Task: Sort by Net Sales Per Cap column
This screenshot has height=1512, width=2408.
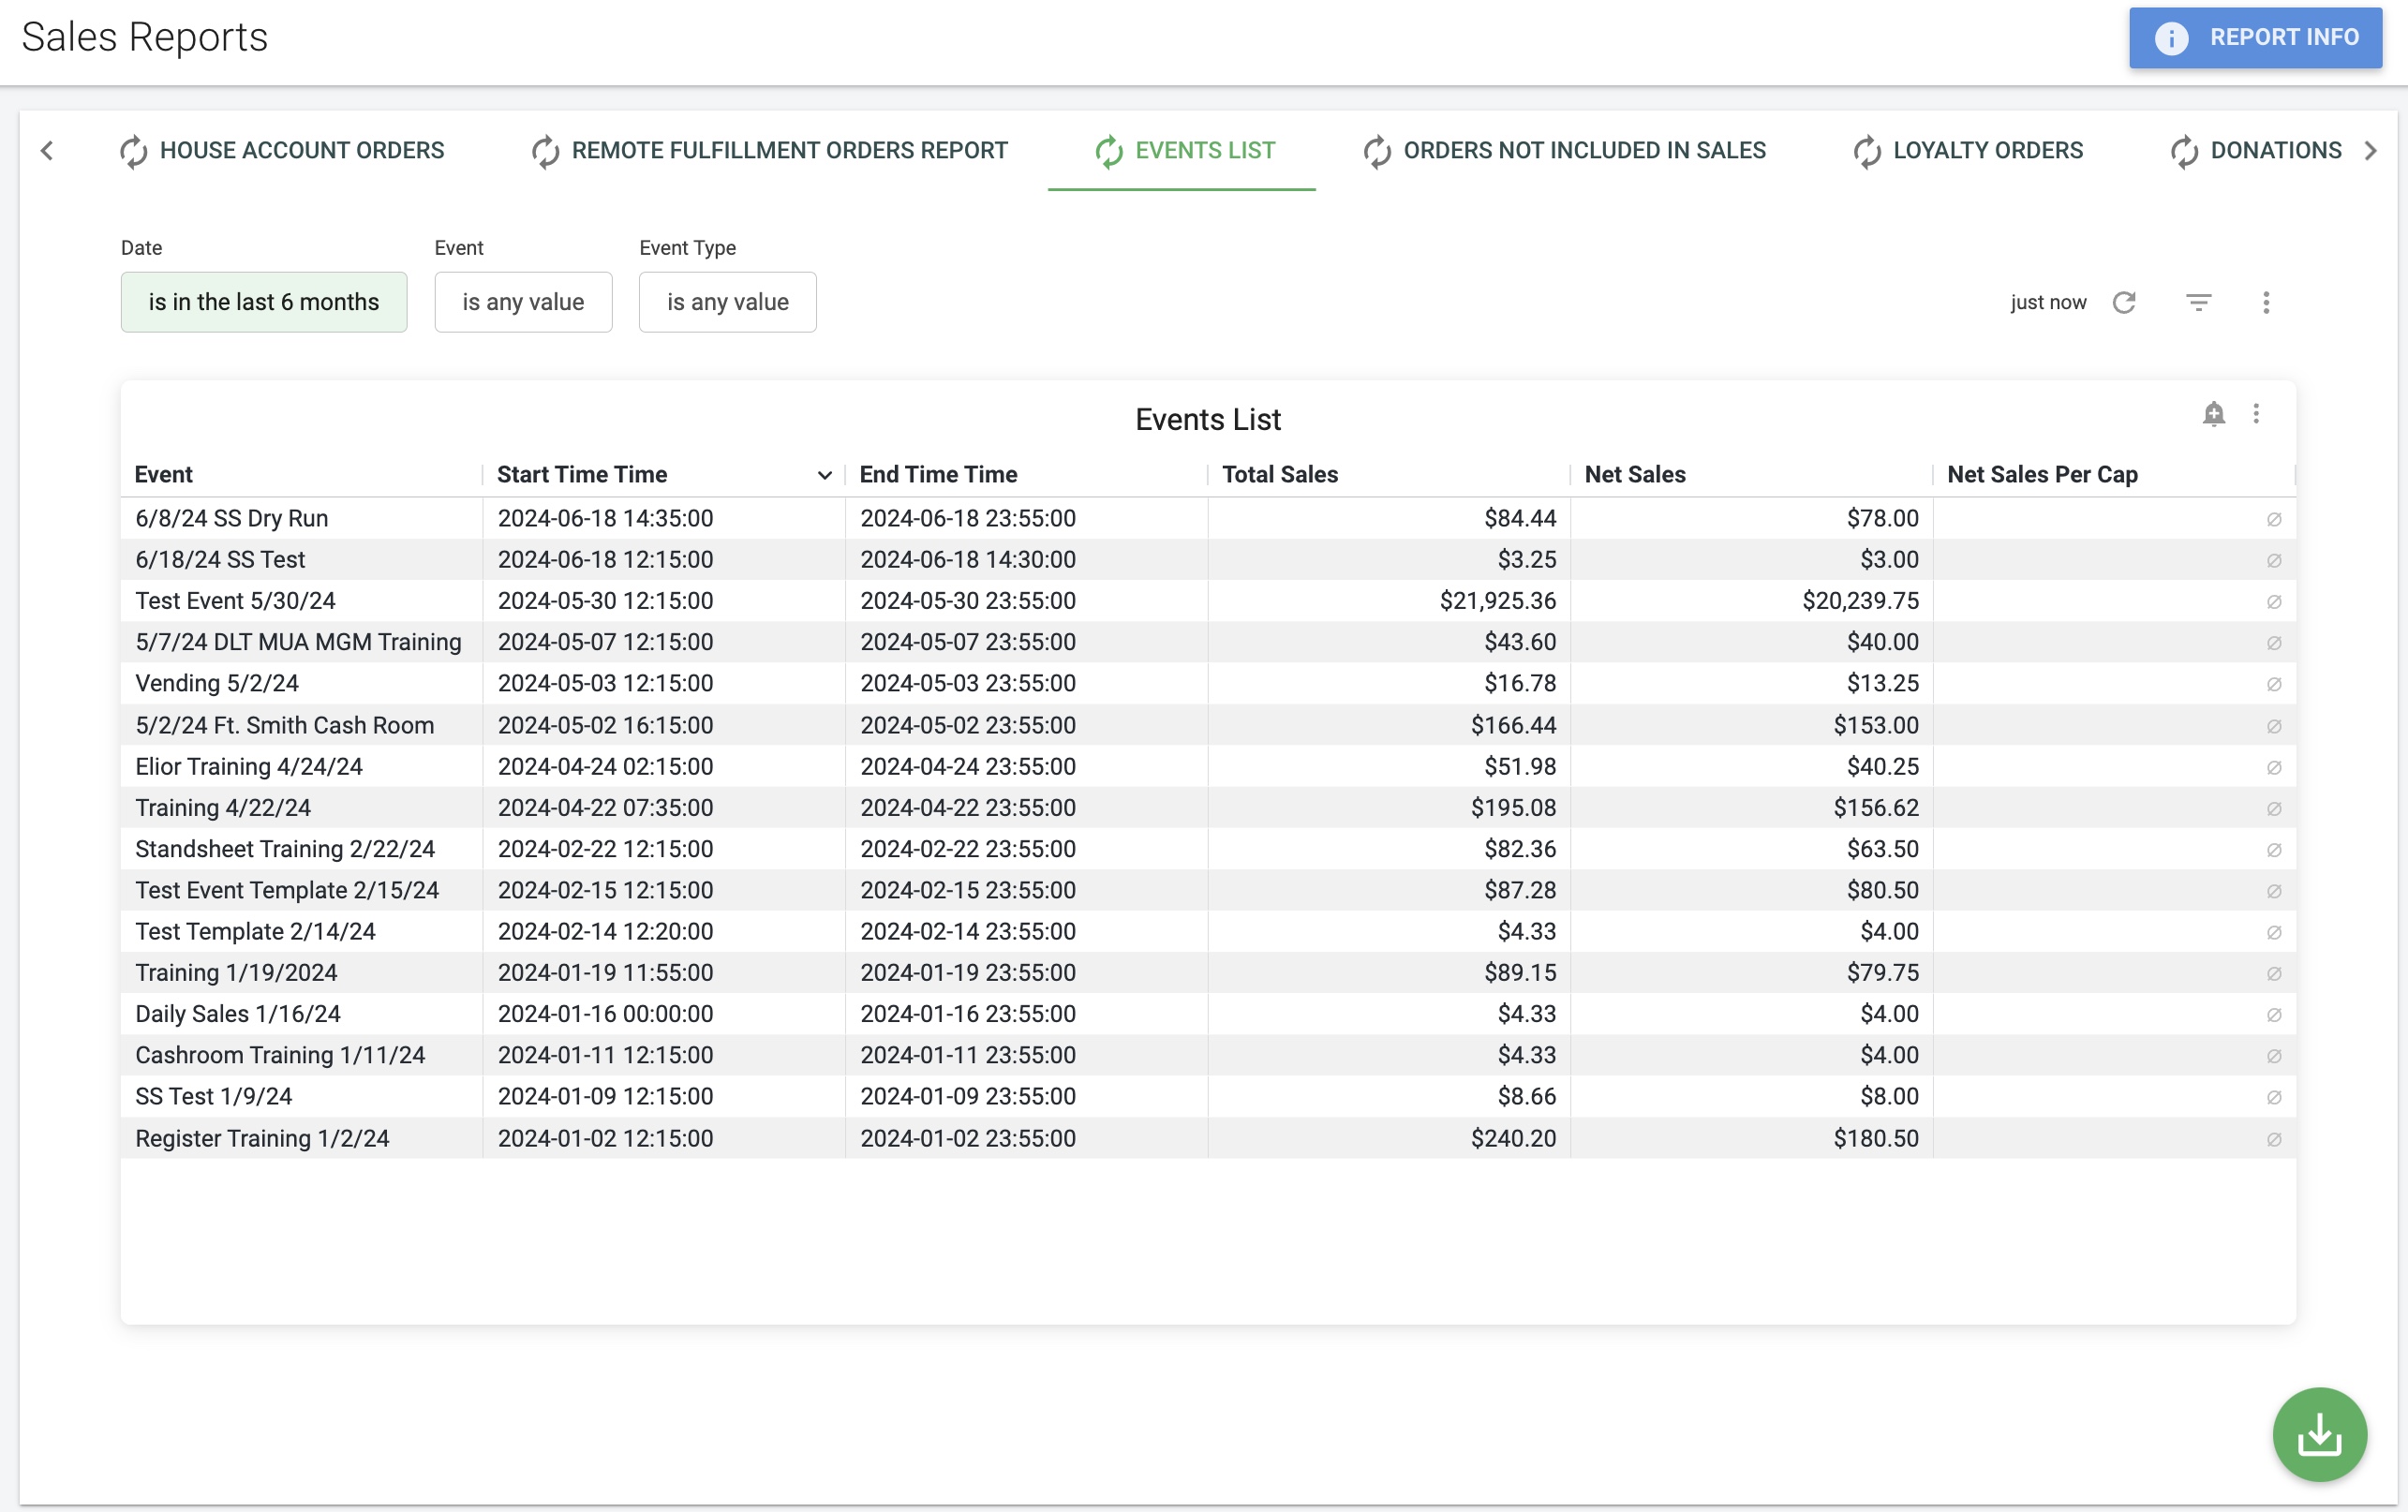Action: (x=2042, y=475)
